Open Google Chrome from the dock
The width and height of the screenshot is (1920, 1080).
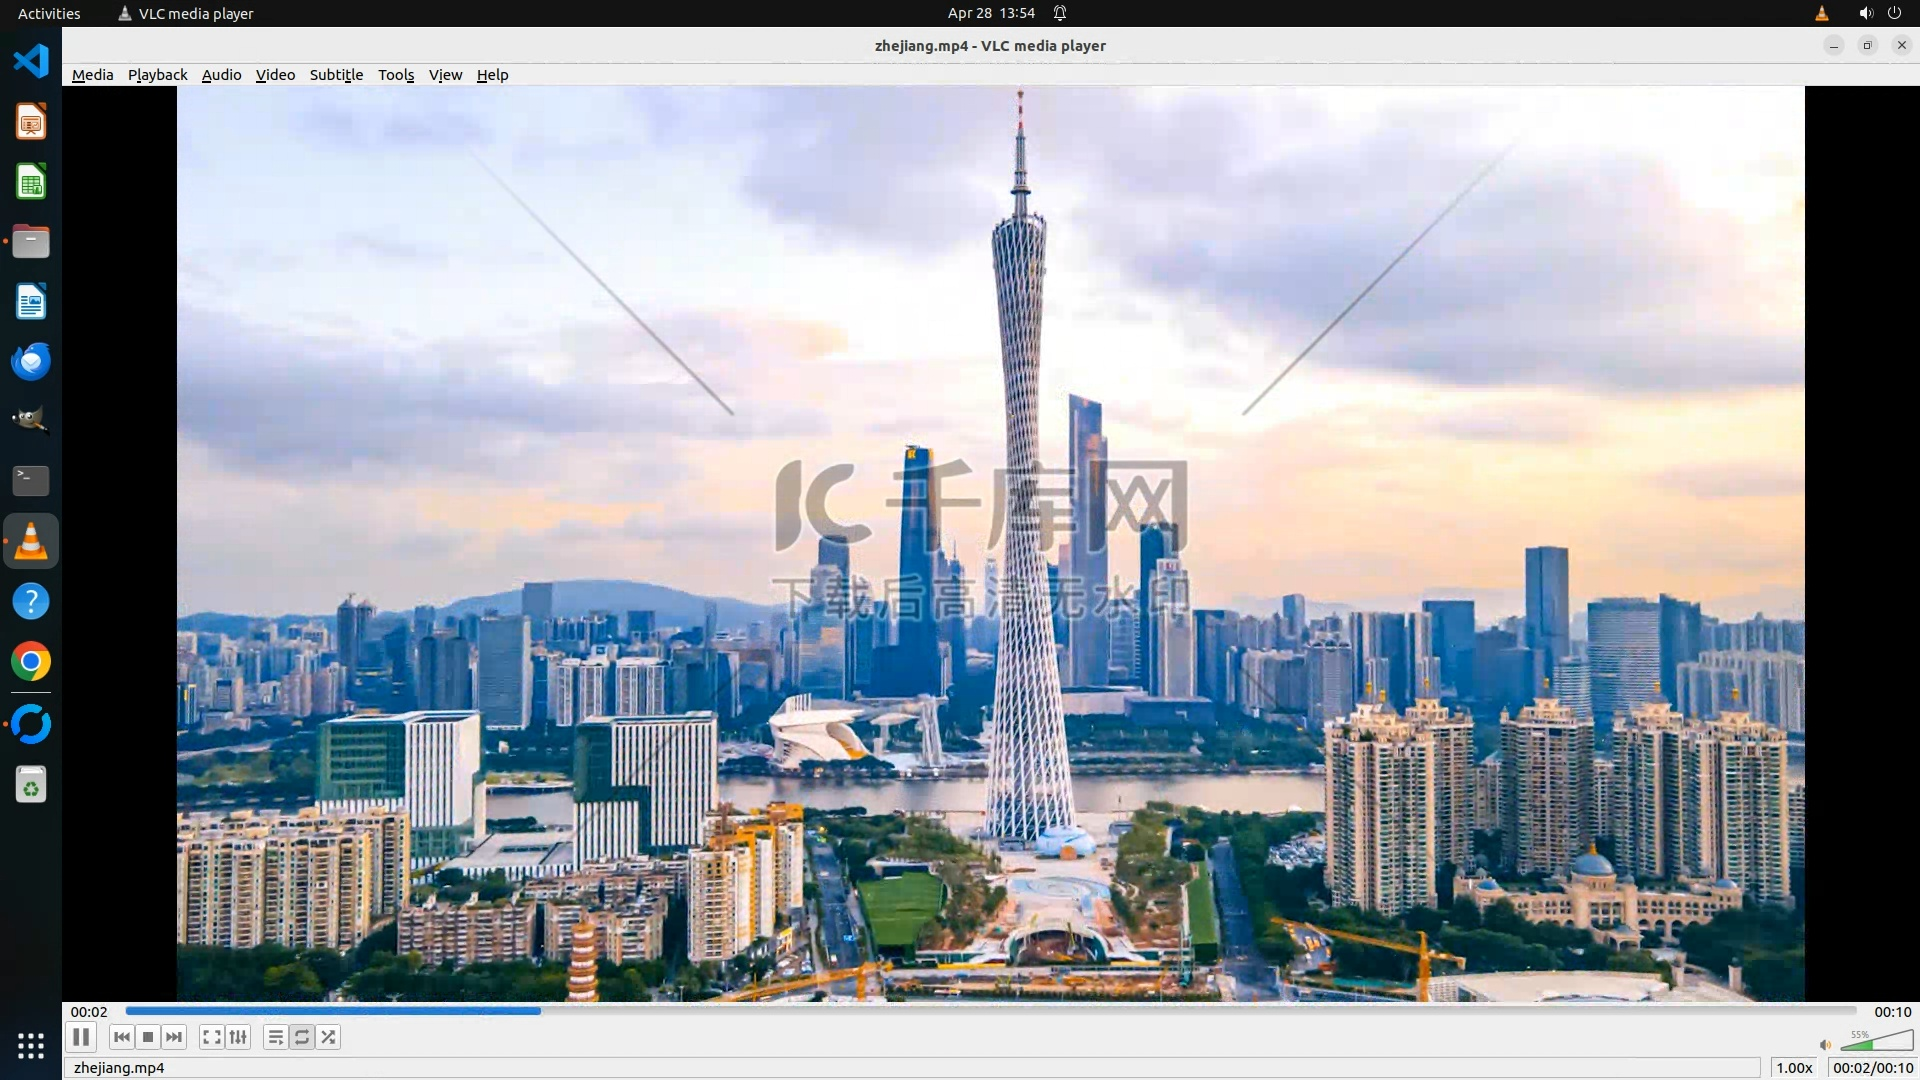(x=31, y=662)
